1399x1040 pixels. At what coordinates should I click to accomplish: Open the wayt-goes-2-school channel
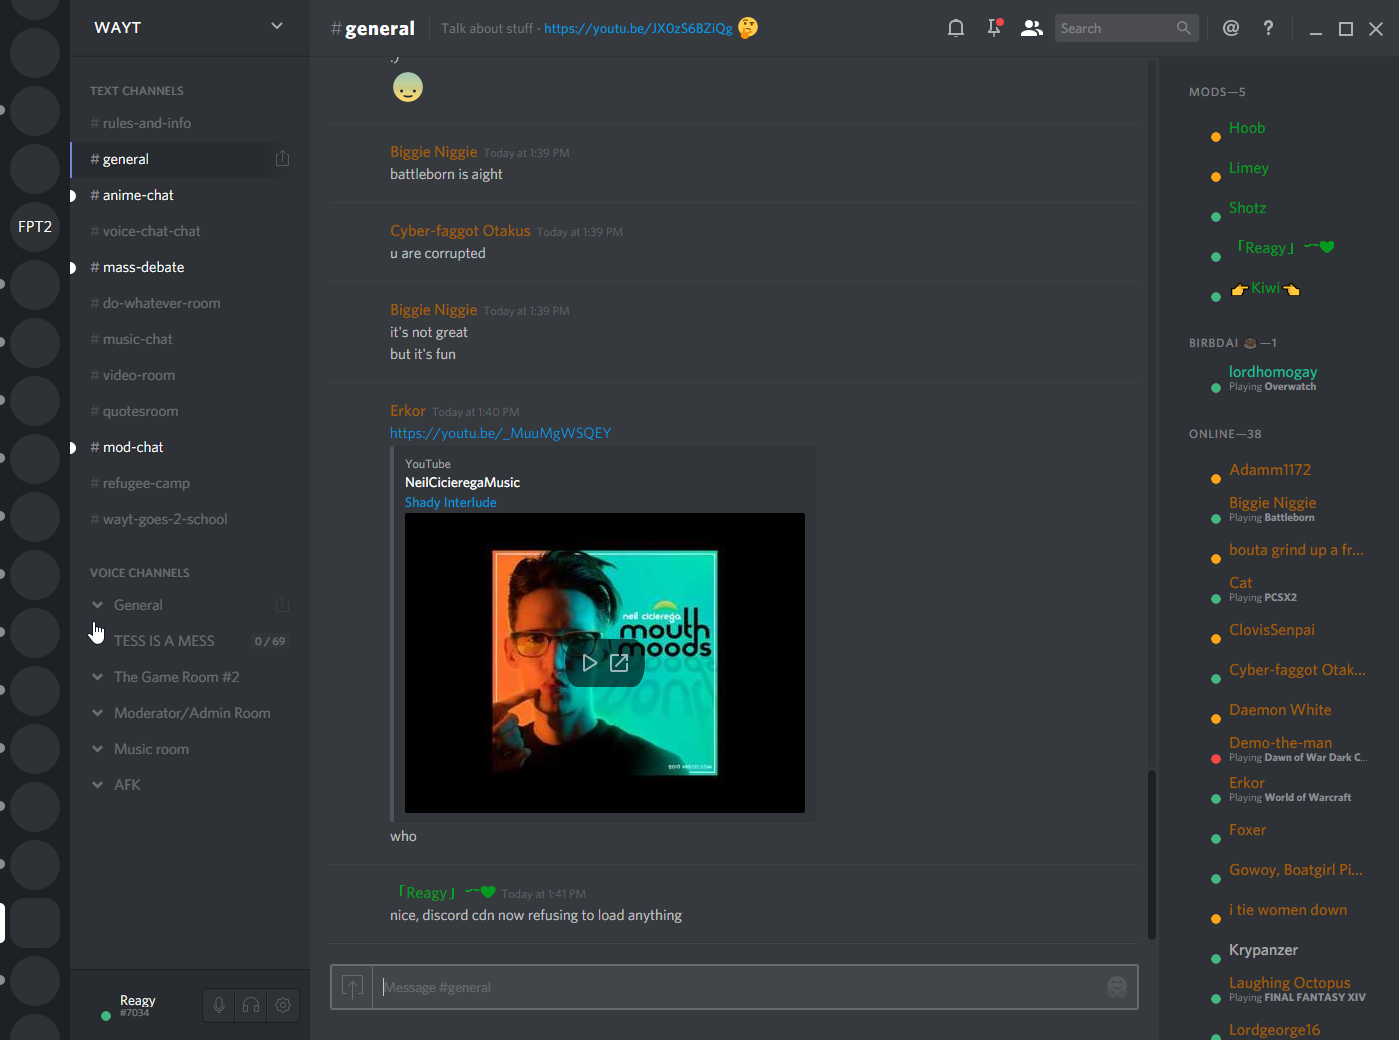click(x=189, y=519)
